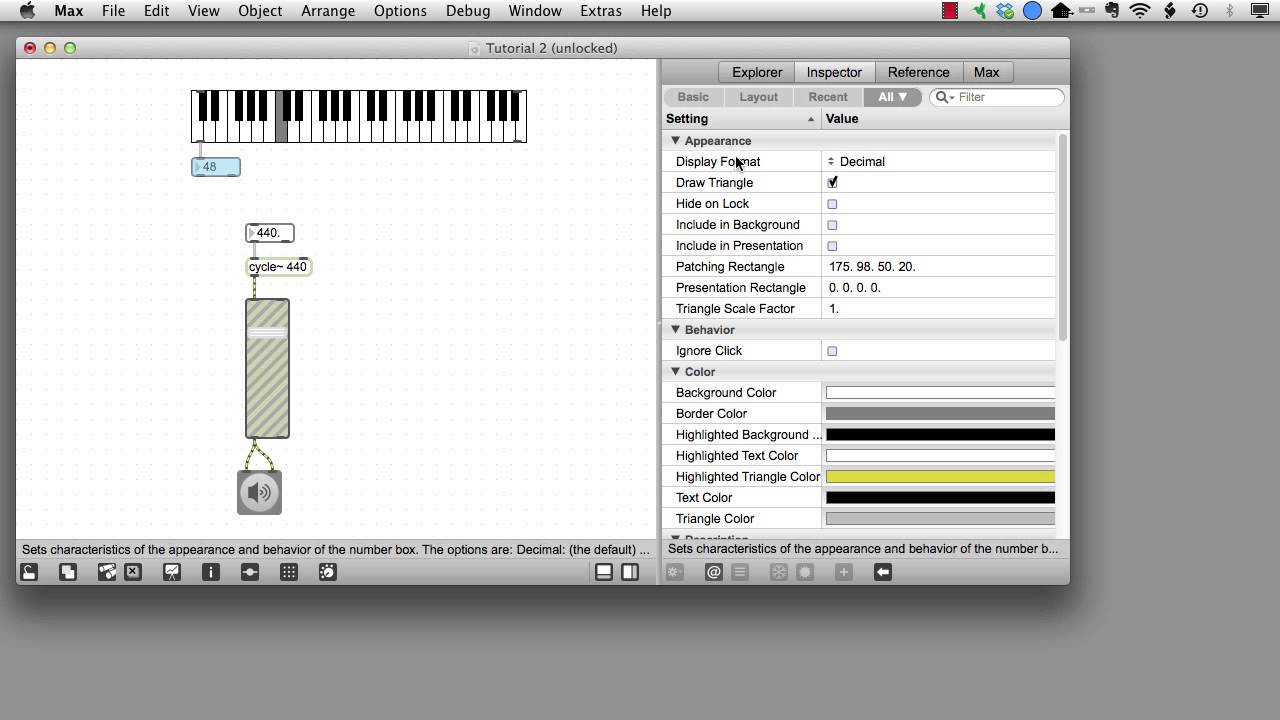
Task: Click the sun-shaped unfreeze icon in inspector
Action: (x=805, y=572)
